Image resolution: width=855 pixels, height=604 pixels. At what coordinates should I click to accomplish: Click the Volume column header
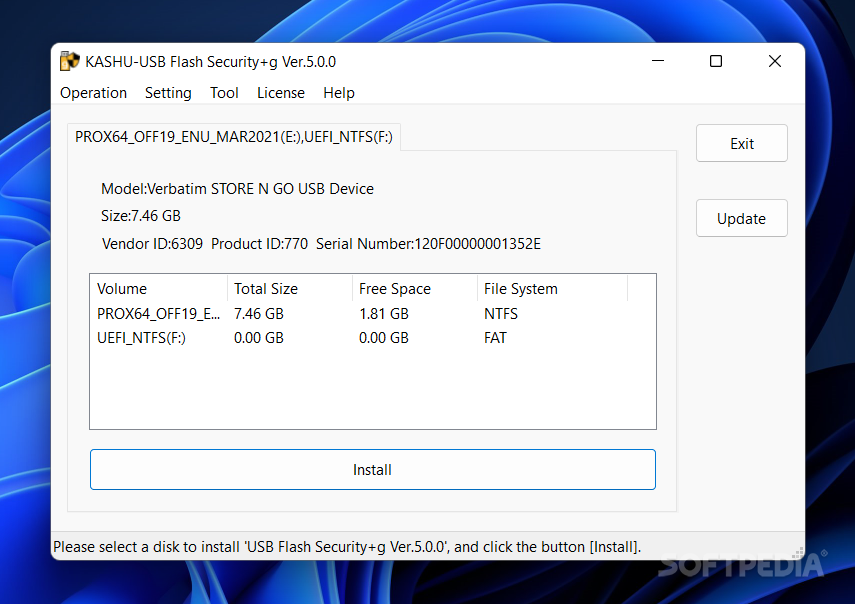point(159,288)
